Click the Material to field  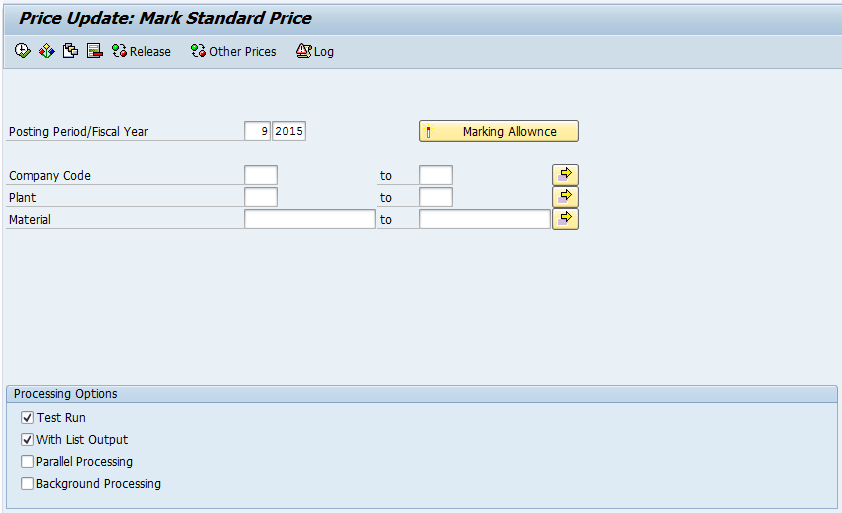485,219
